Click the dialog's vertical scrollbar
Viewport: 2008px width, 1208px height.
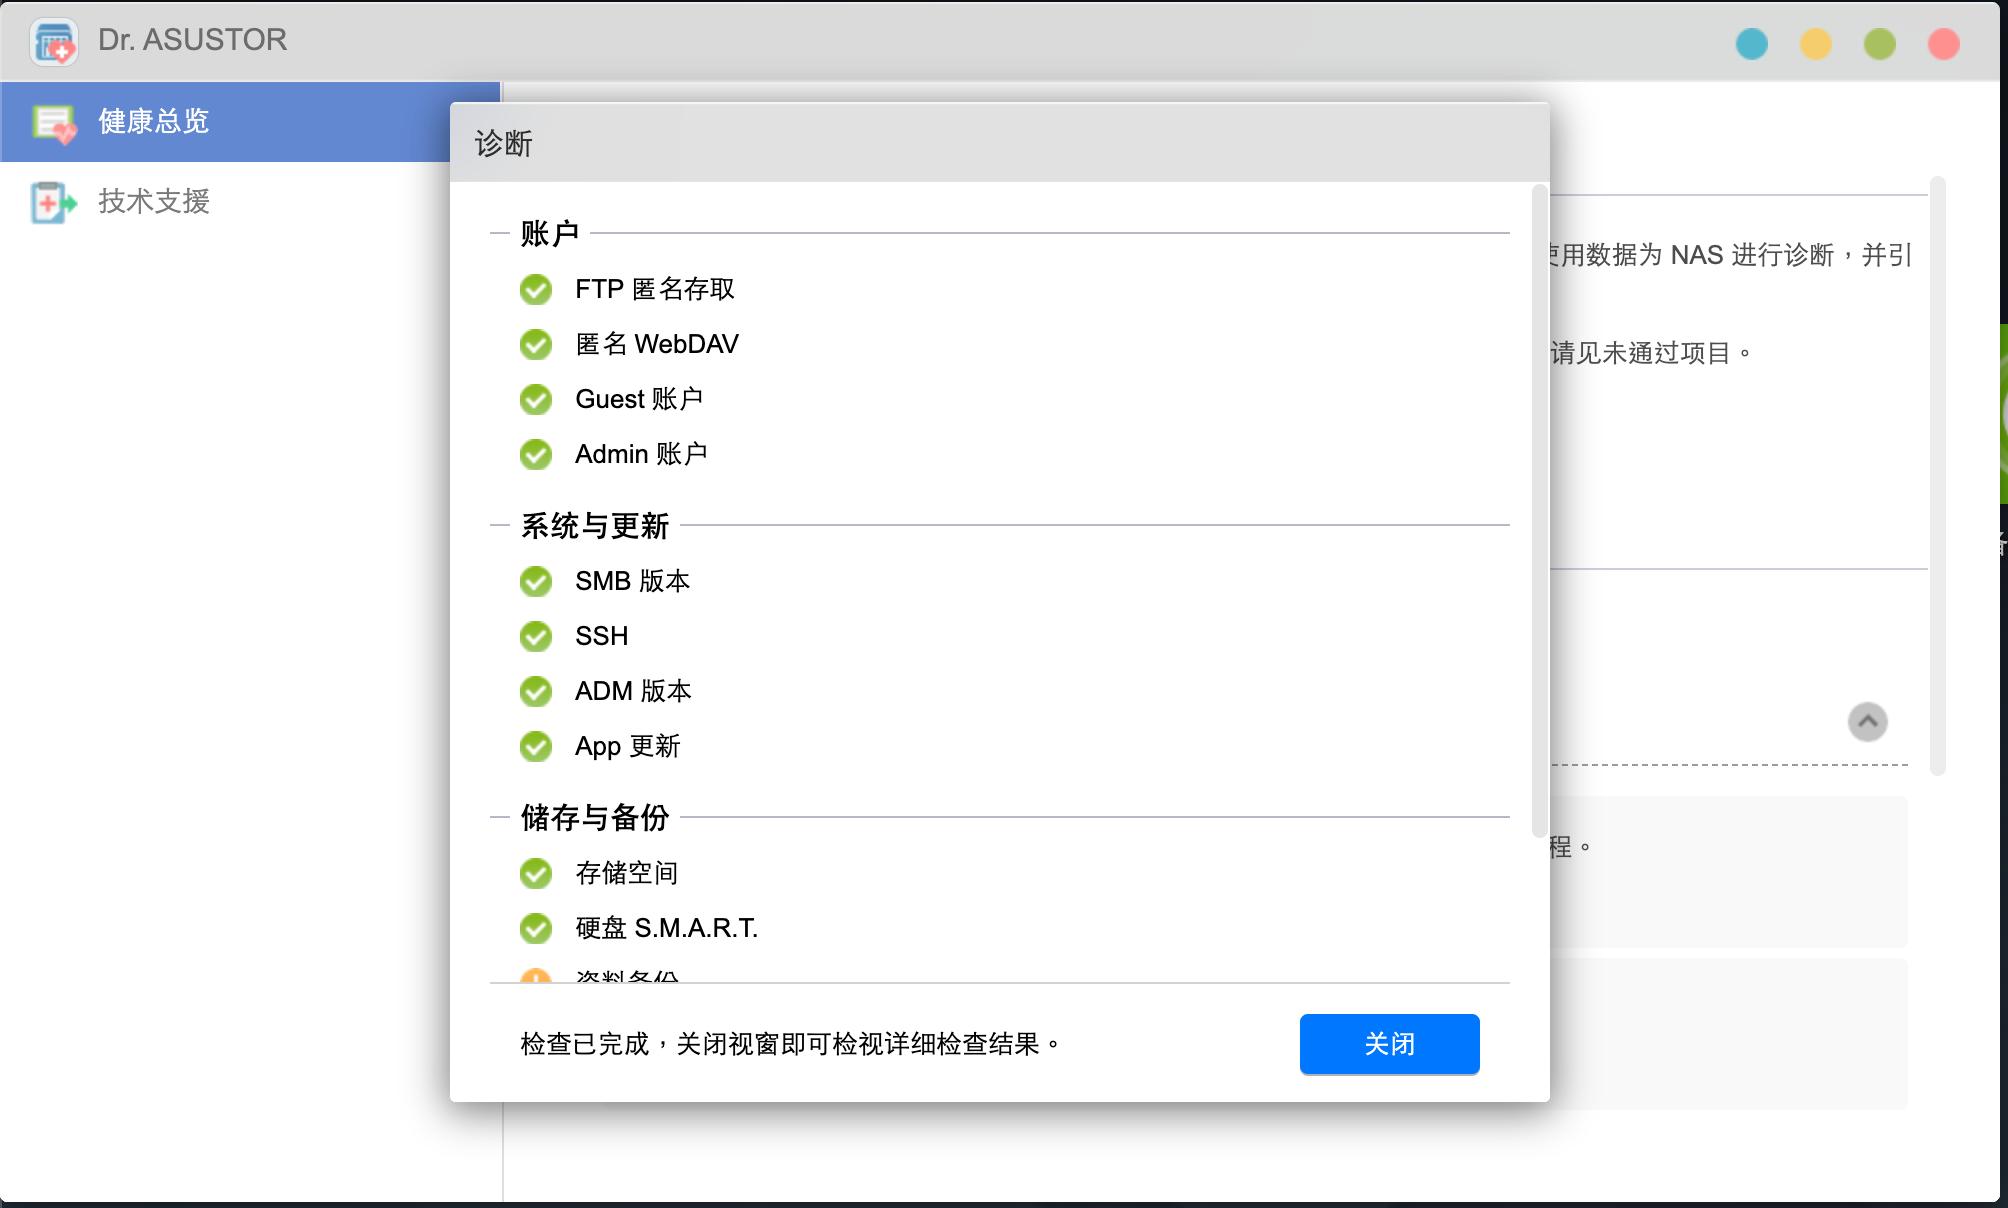tap(1539, 510)
